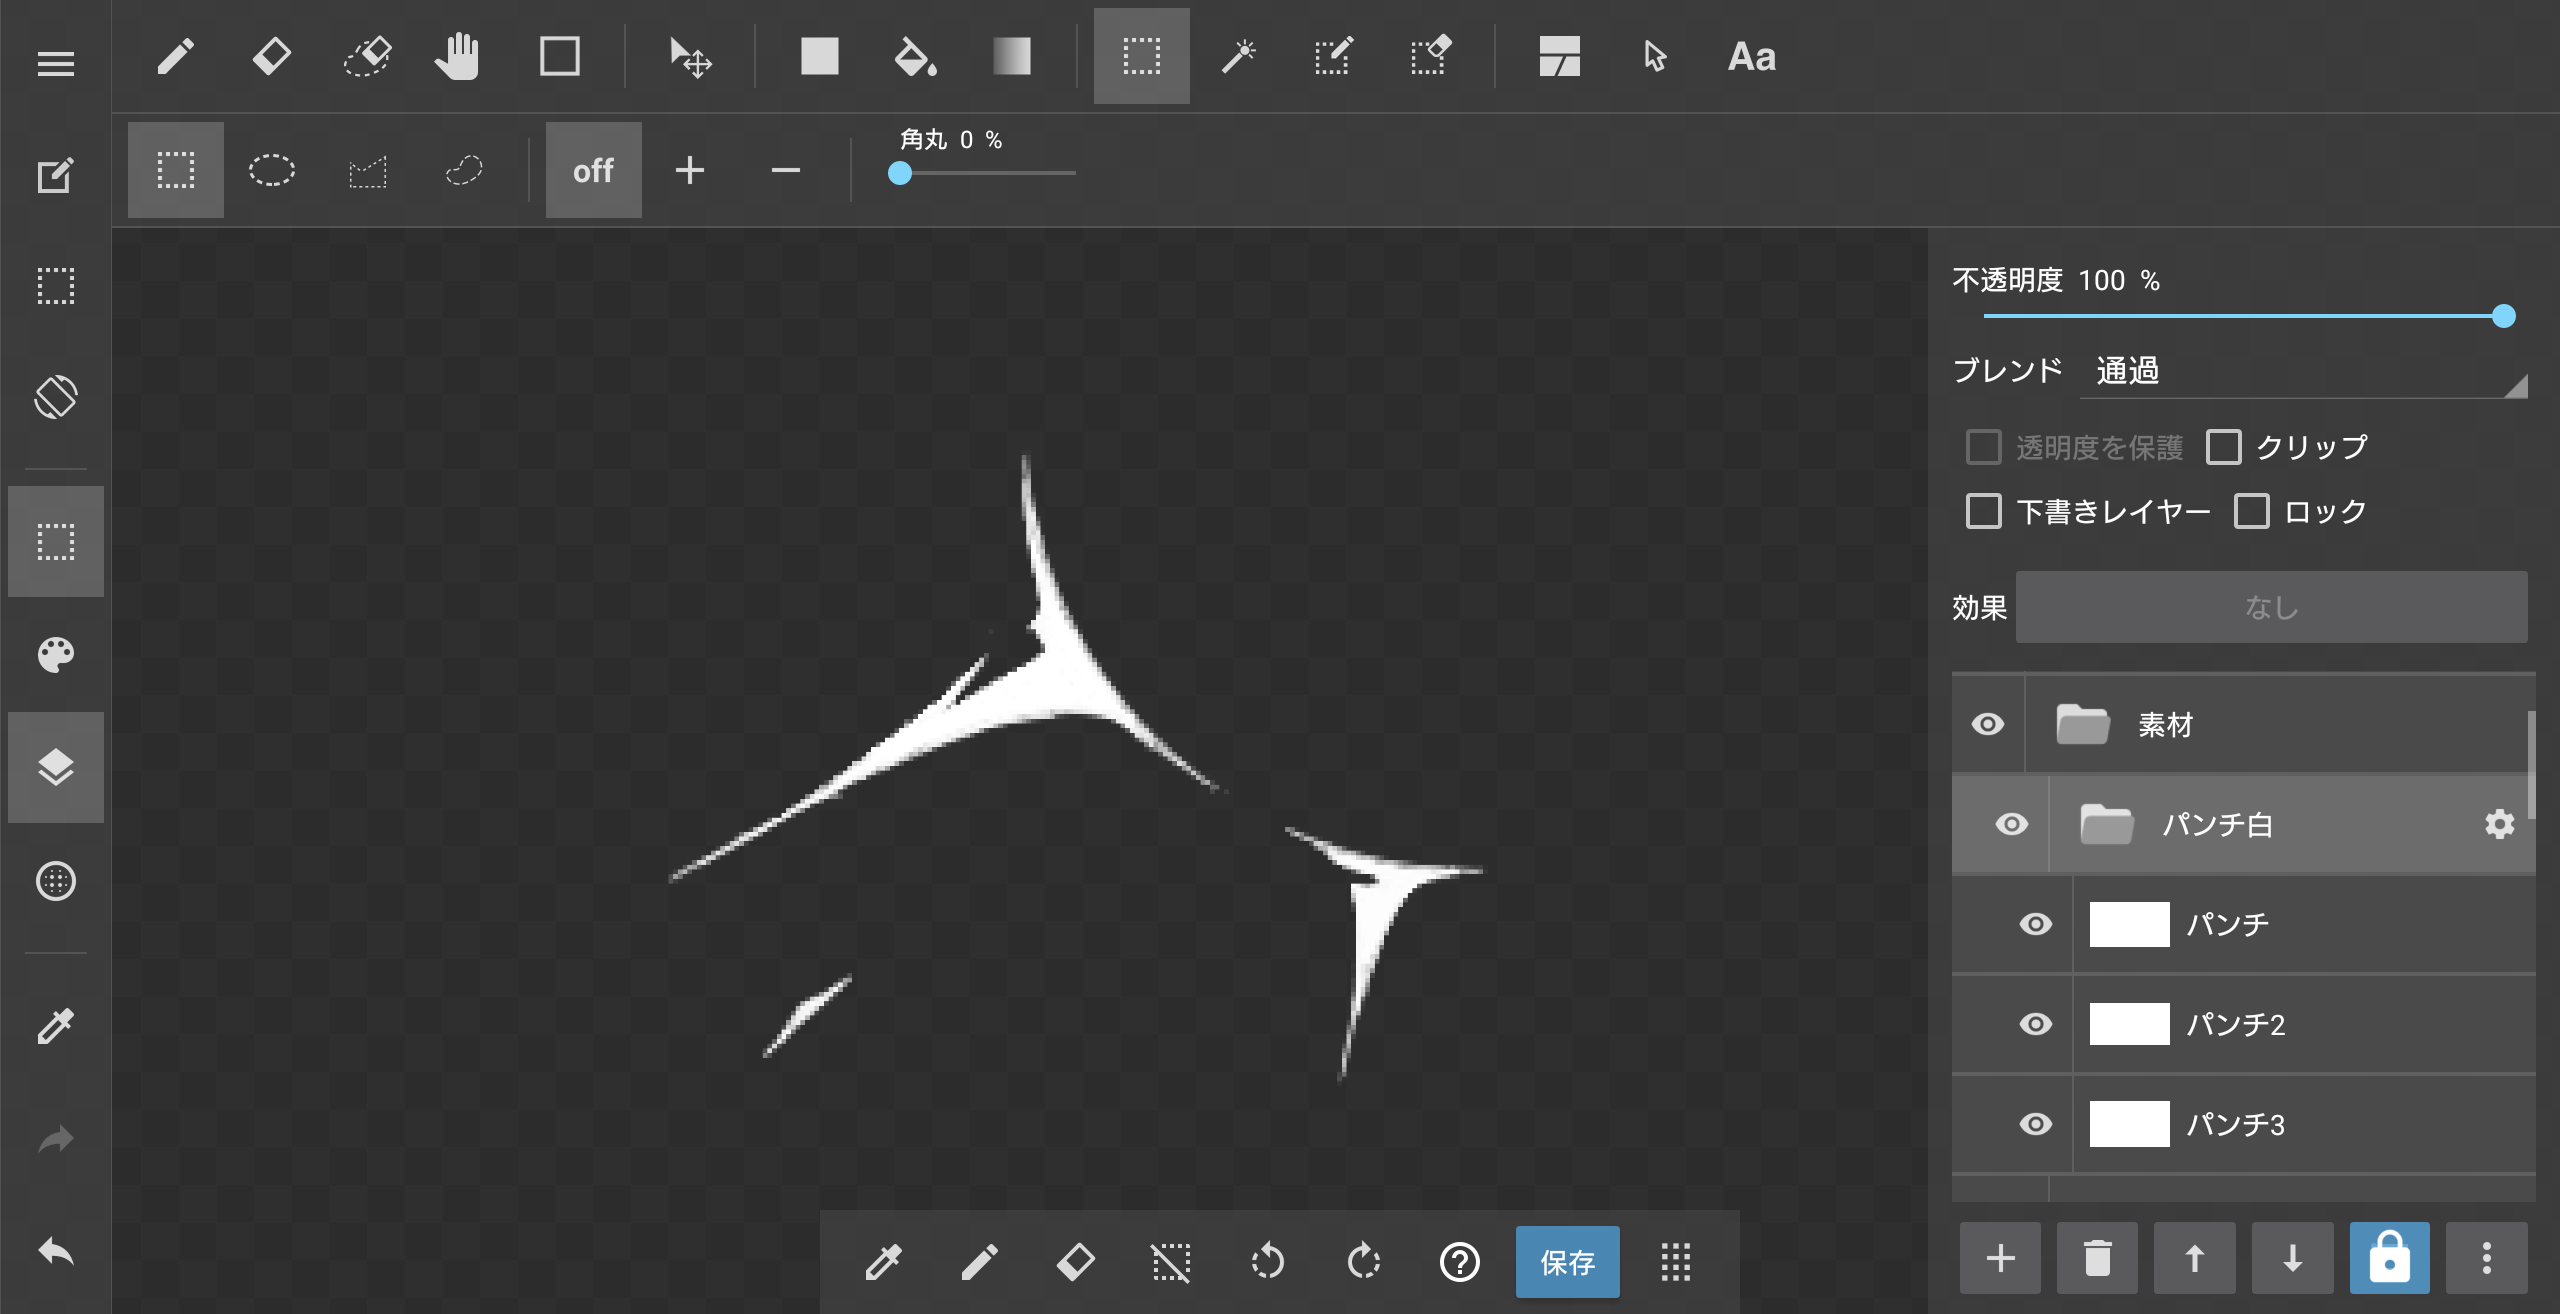Click the 保存 save button
The image size is (2560, 1314).
coord(1567,1262)
